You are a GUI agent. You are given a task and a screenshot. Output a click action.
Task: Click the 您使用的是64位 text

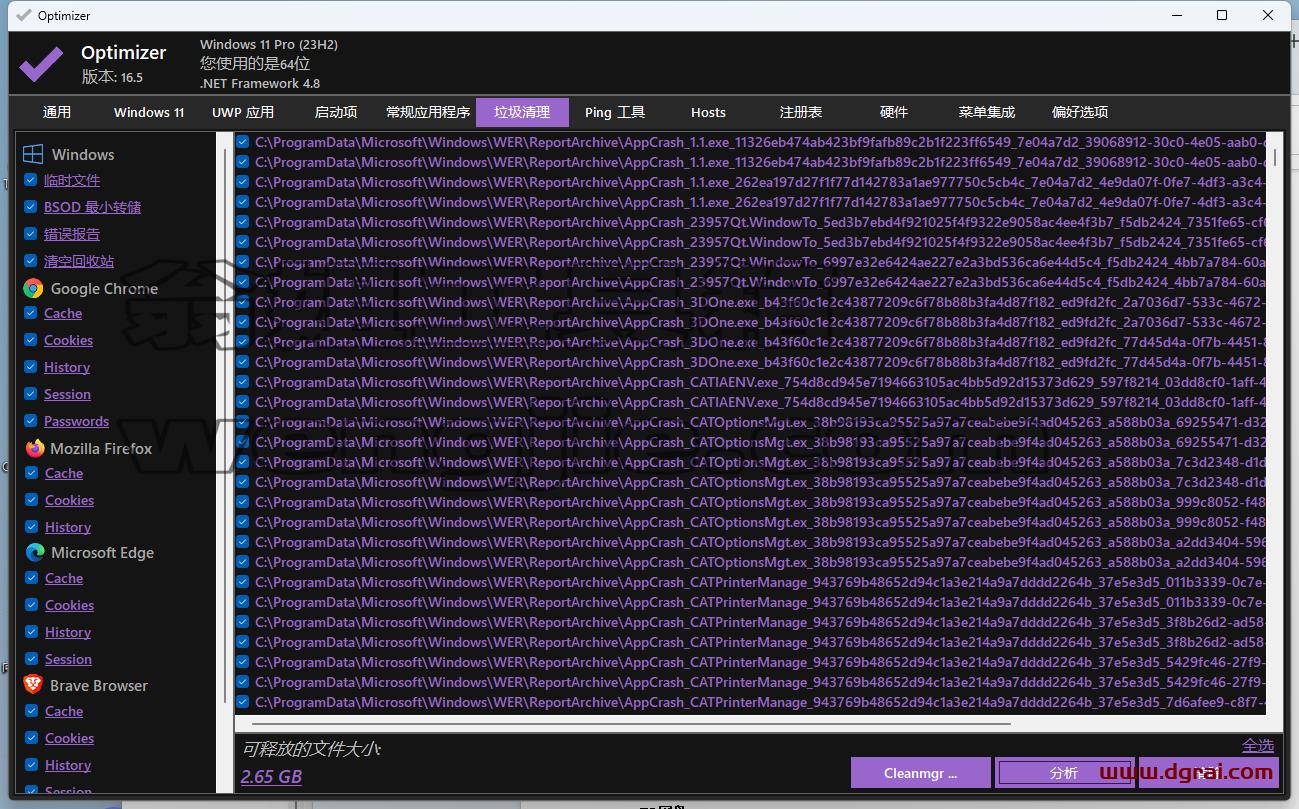(255, 64)
